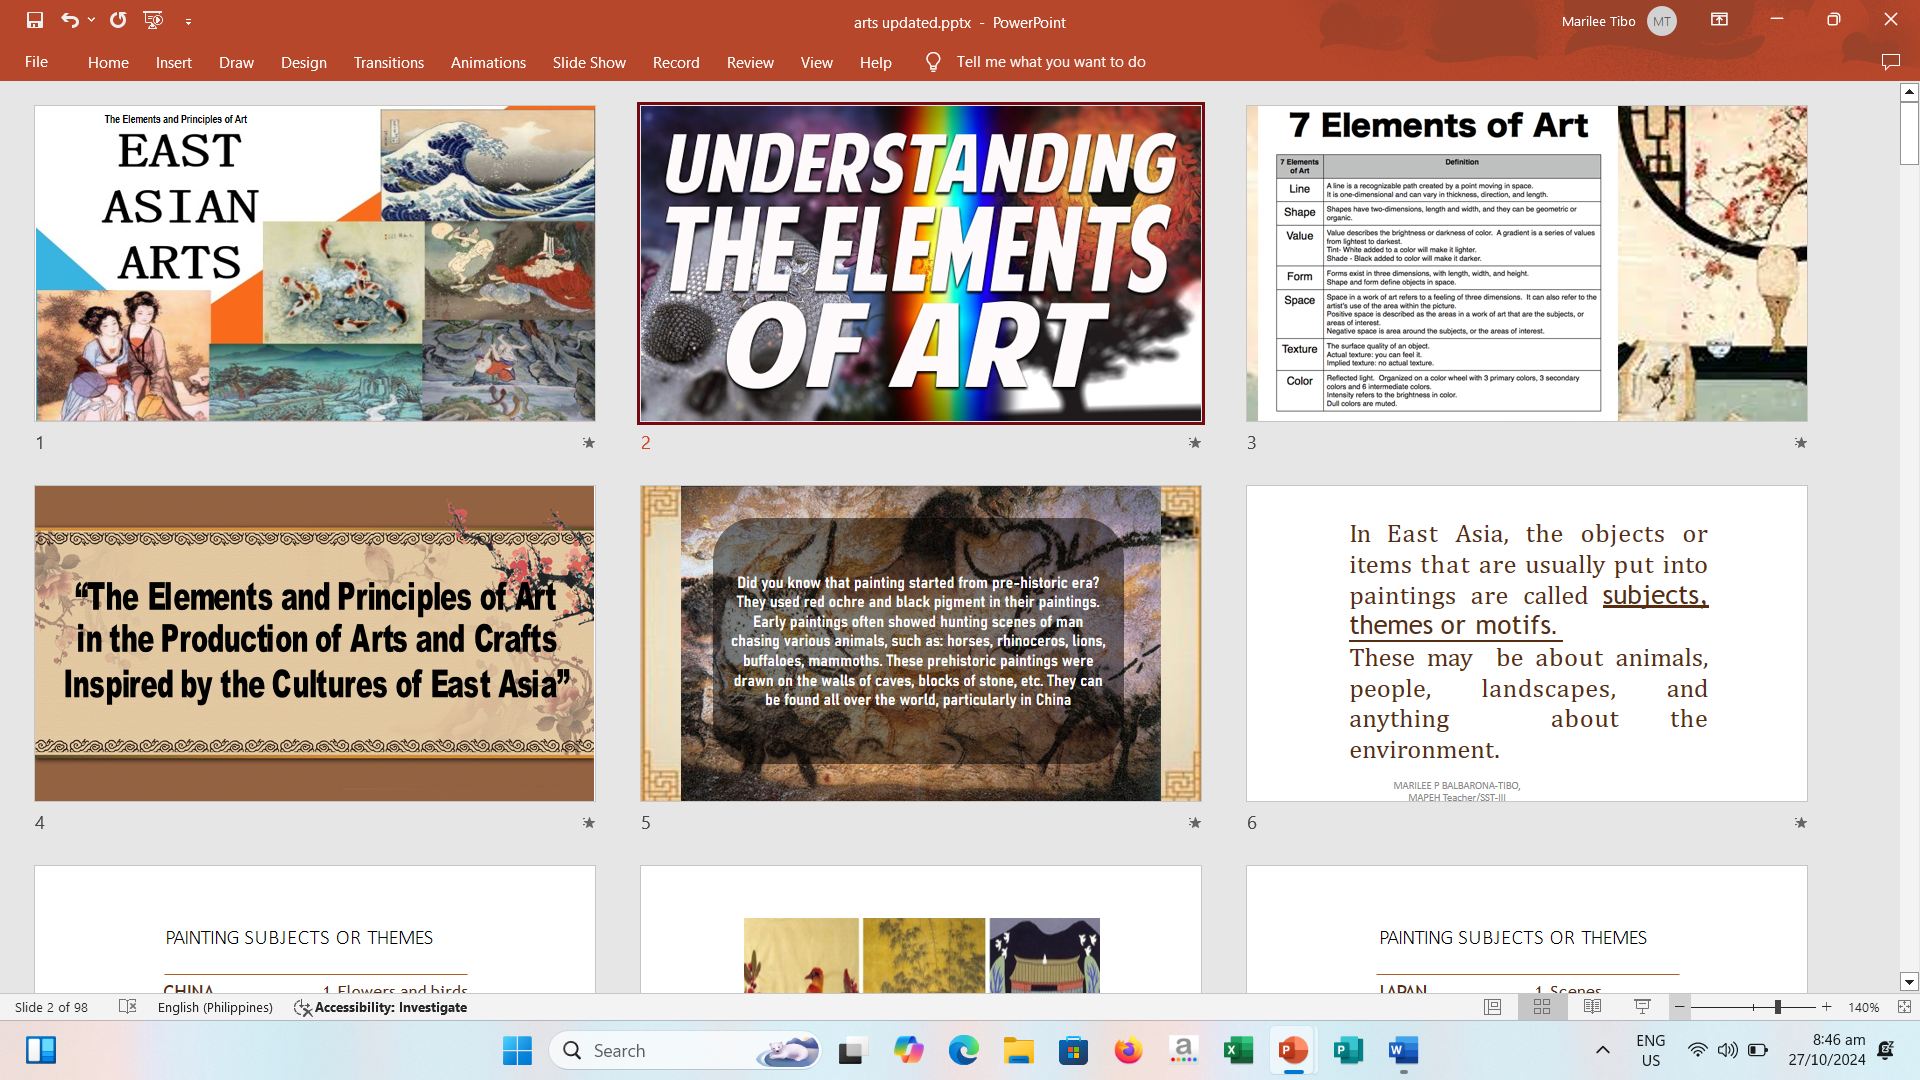This screenshot has height=1080, width=1920.
Task: Open the Help tab
Action: coord(875,62)
